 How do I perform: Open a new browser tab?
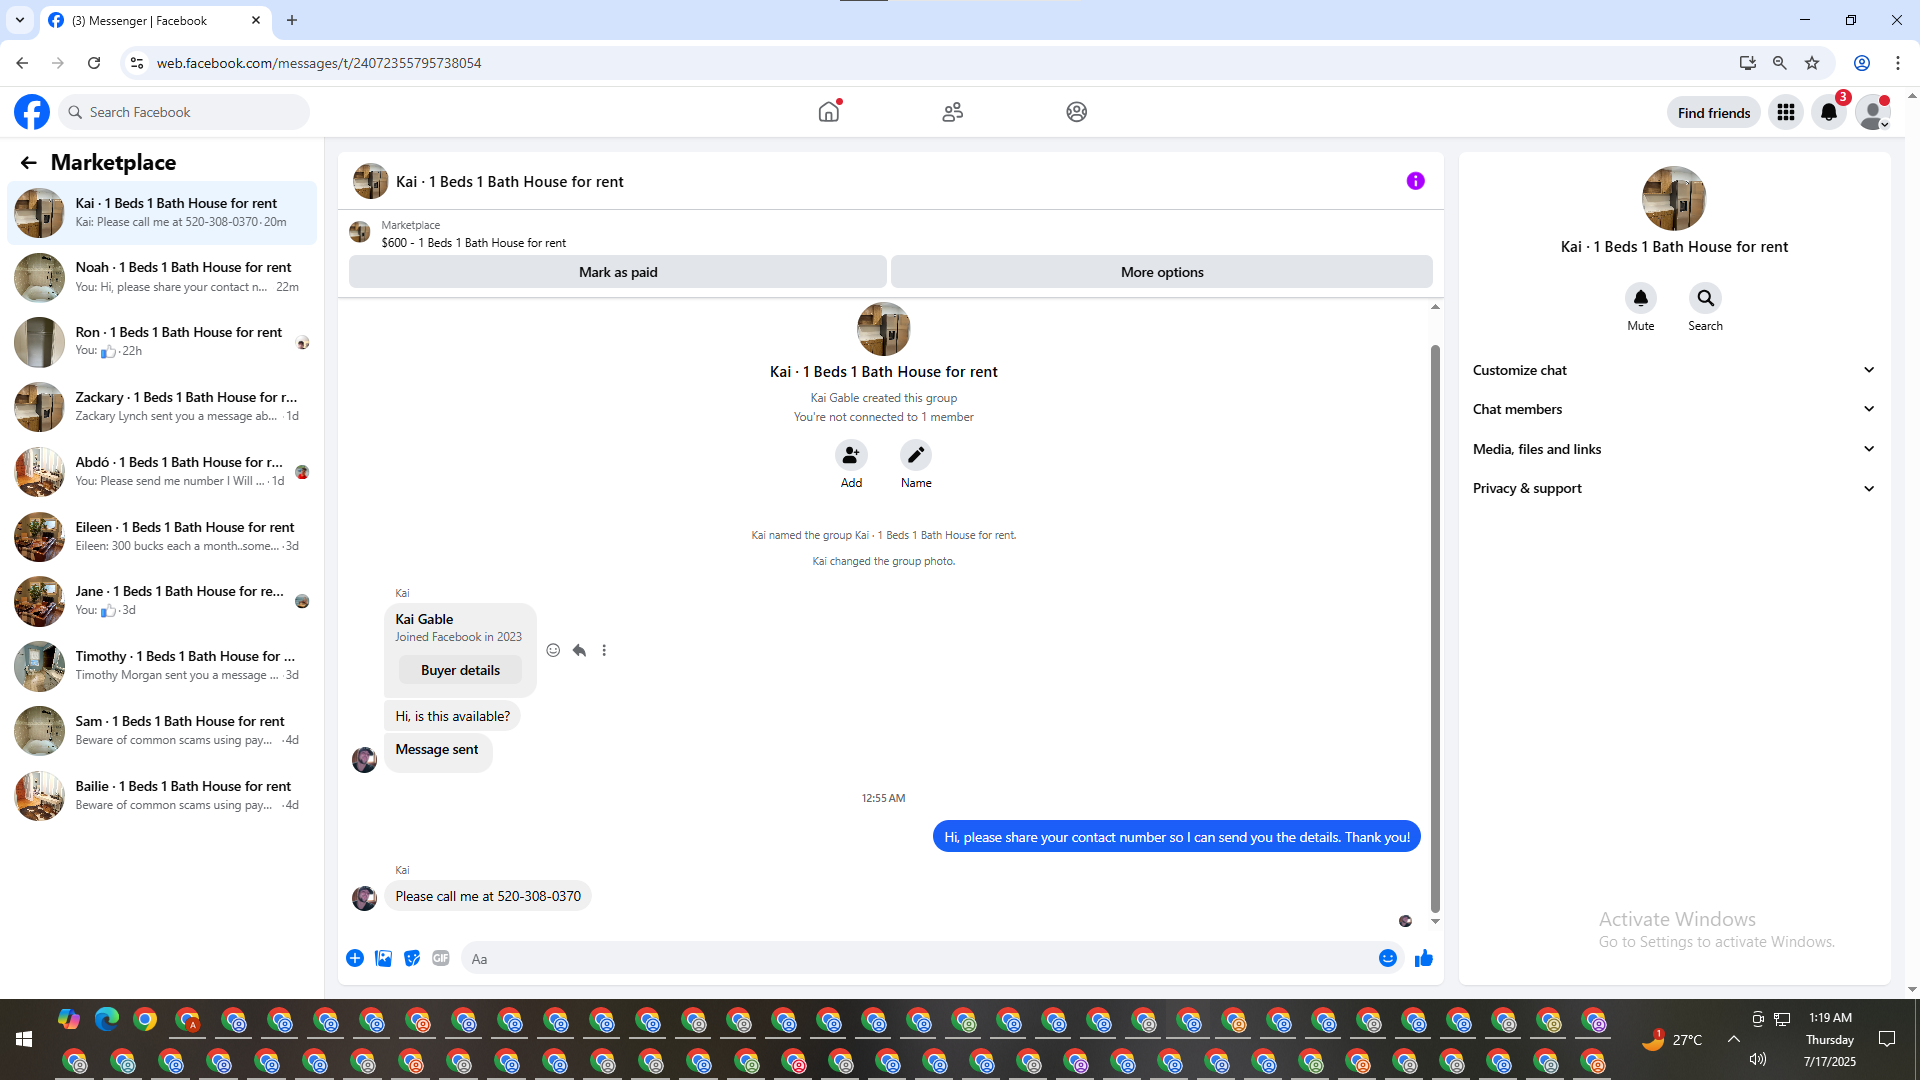pyautogui.click(x=292, y=20)
